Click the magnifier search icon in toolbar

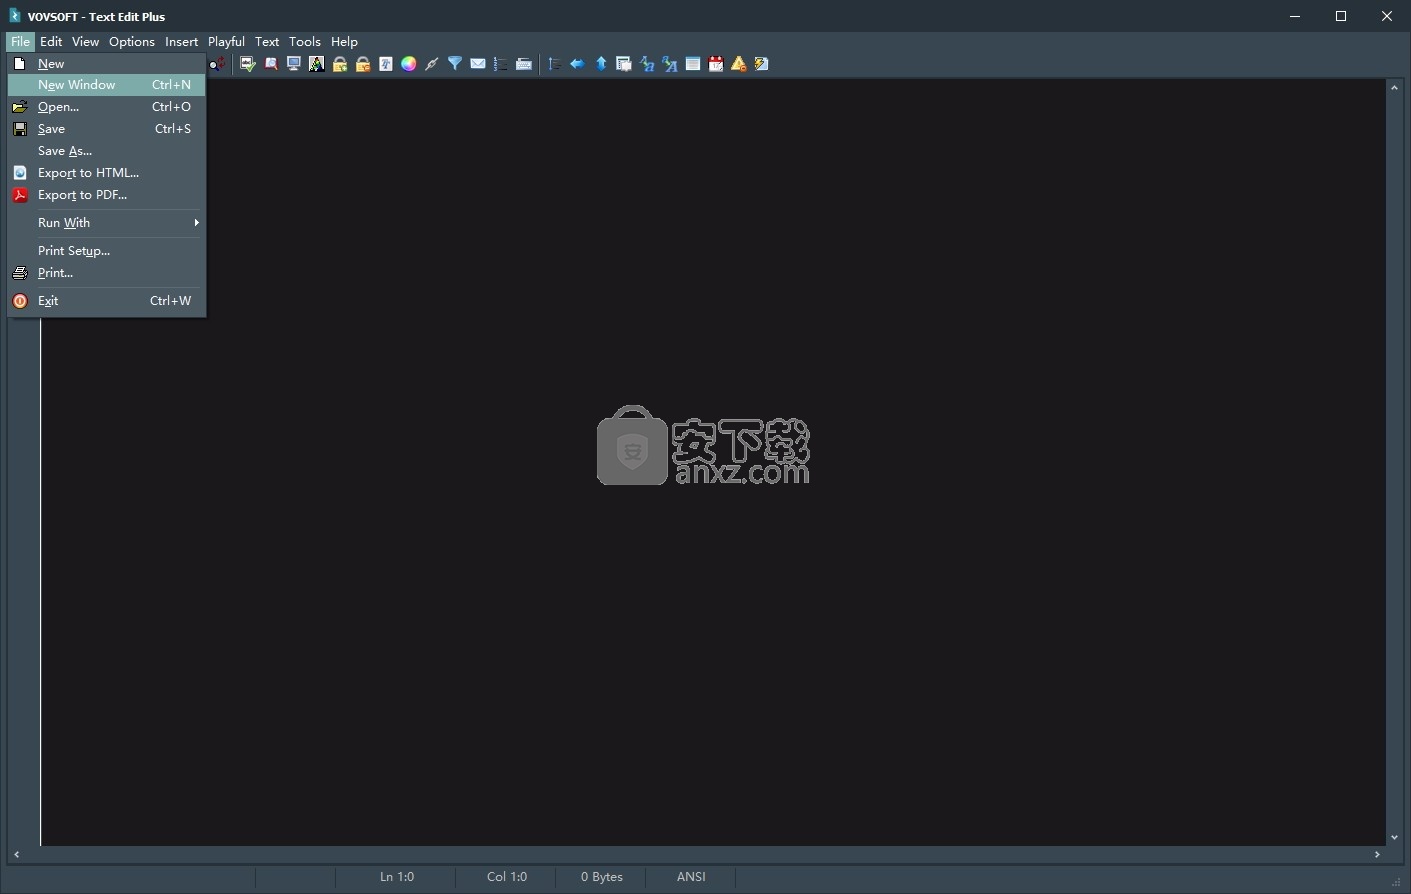pos(271,64)
